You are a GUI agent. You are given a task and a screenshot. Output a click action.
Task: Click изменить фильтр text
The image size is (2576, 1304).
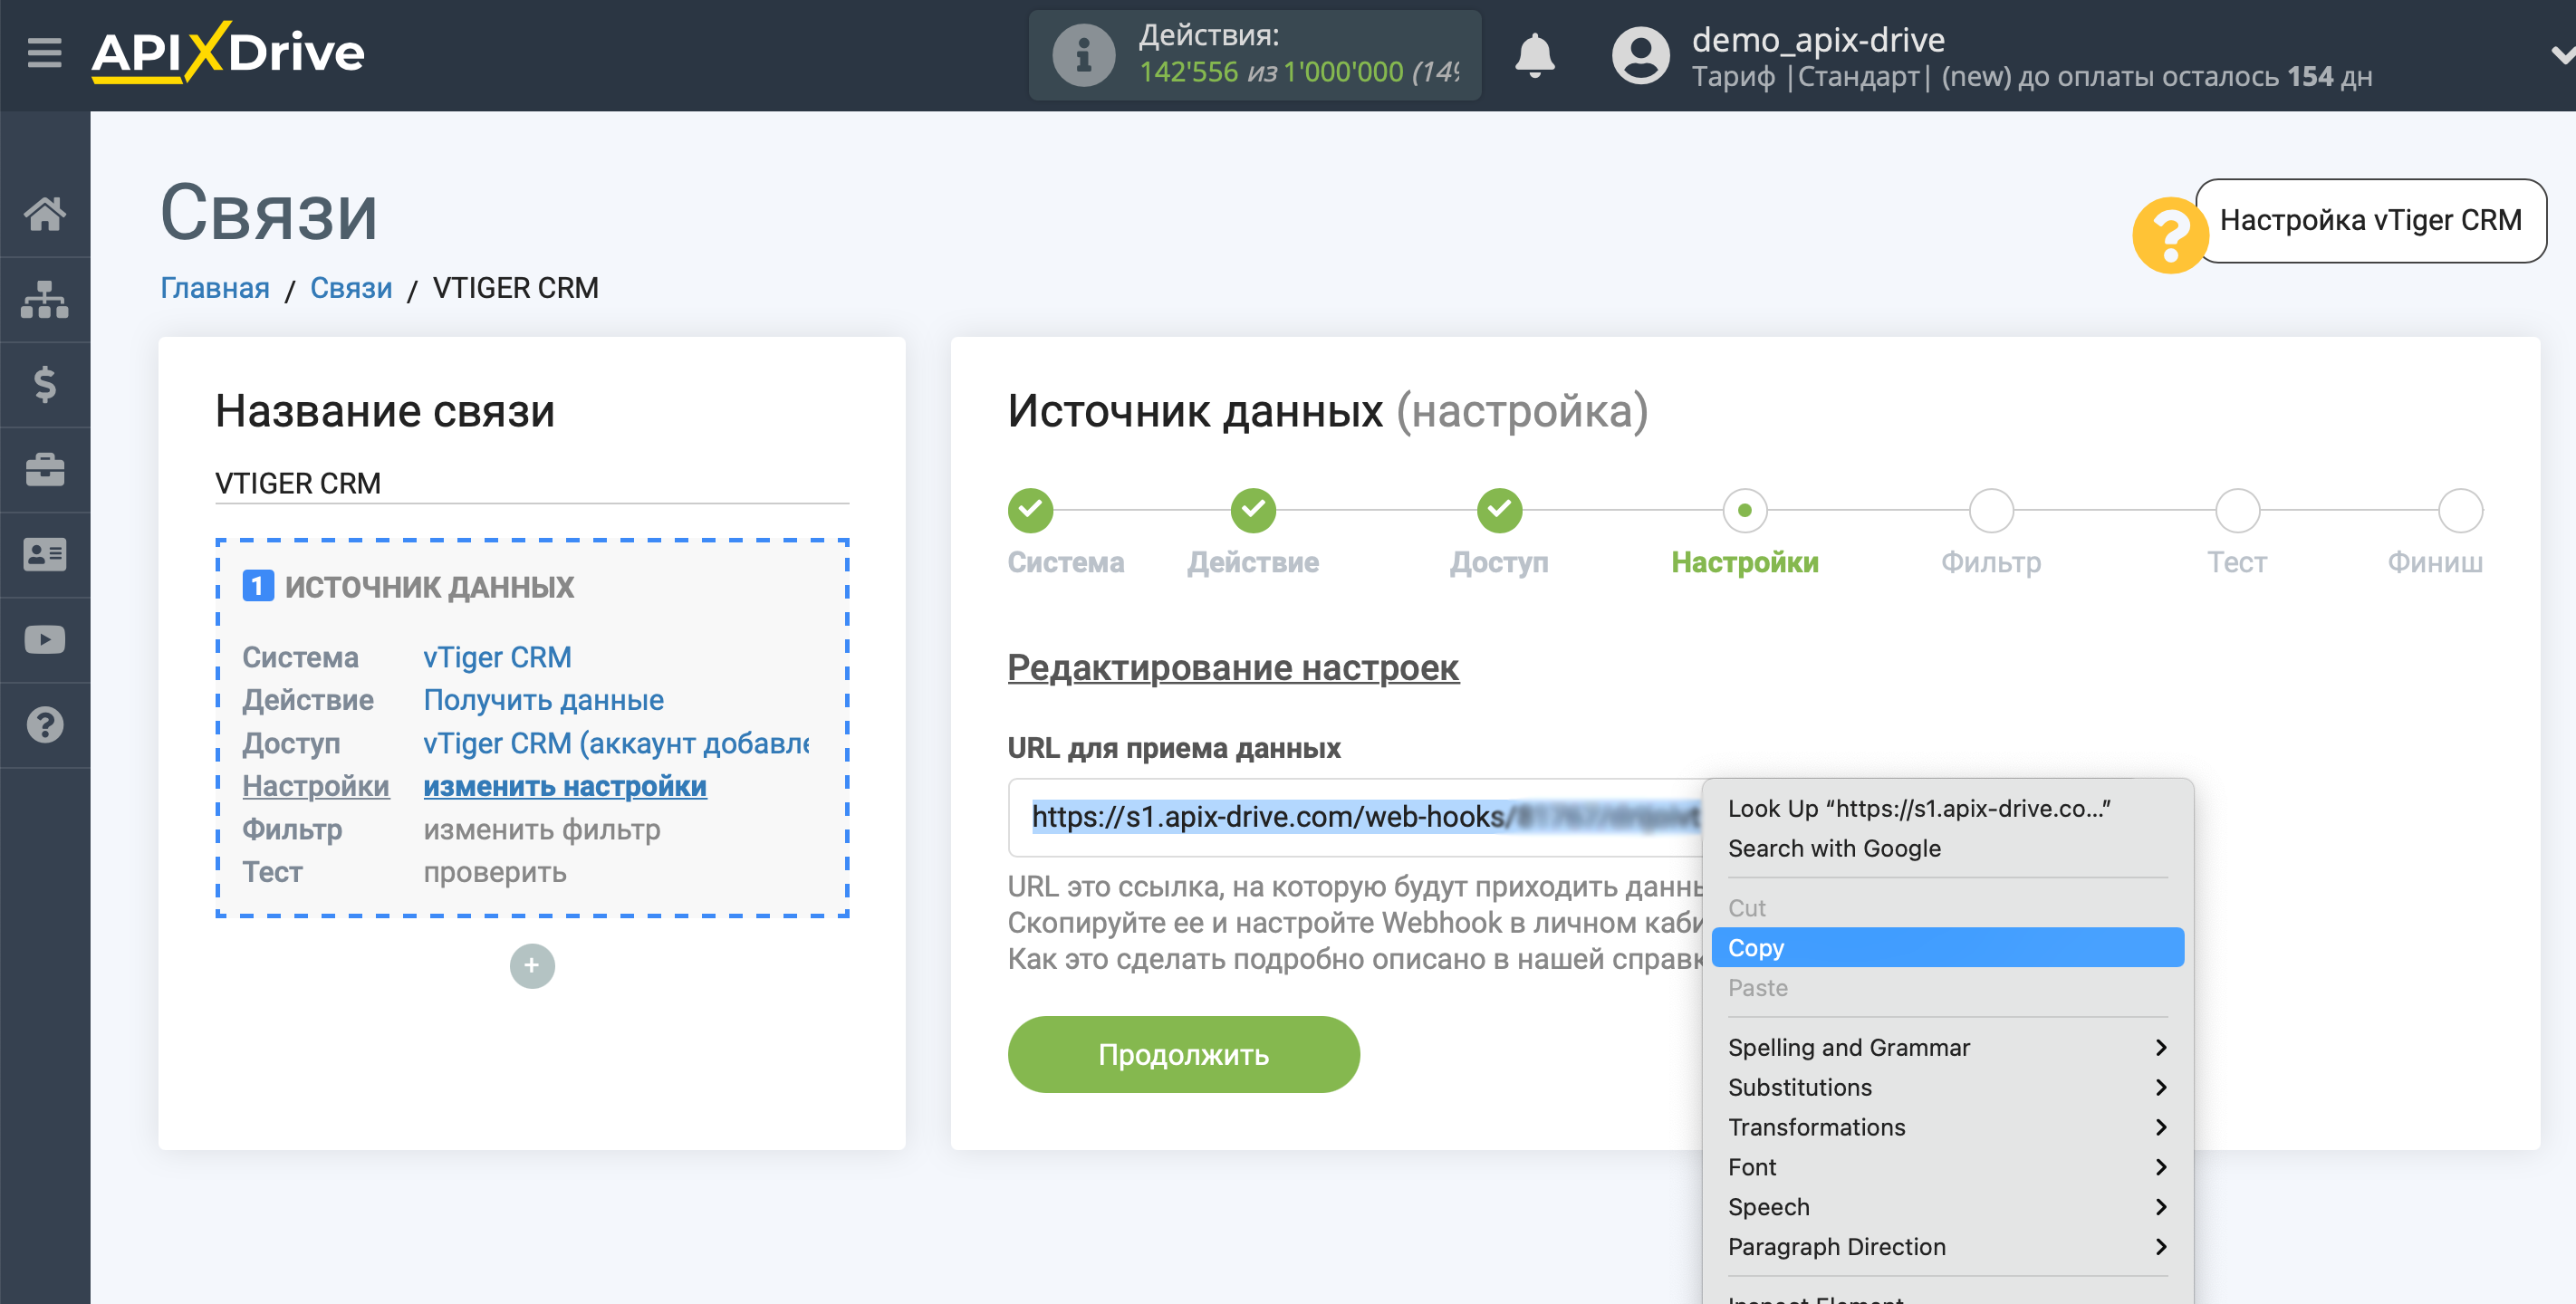coord(542,829)
